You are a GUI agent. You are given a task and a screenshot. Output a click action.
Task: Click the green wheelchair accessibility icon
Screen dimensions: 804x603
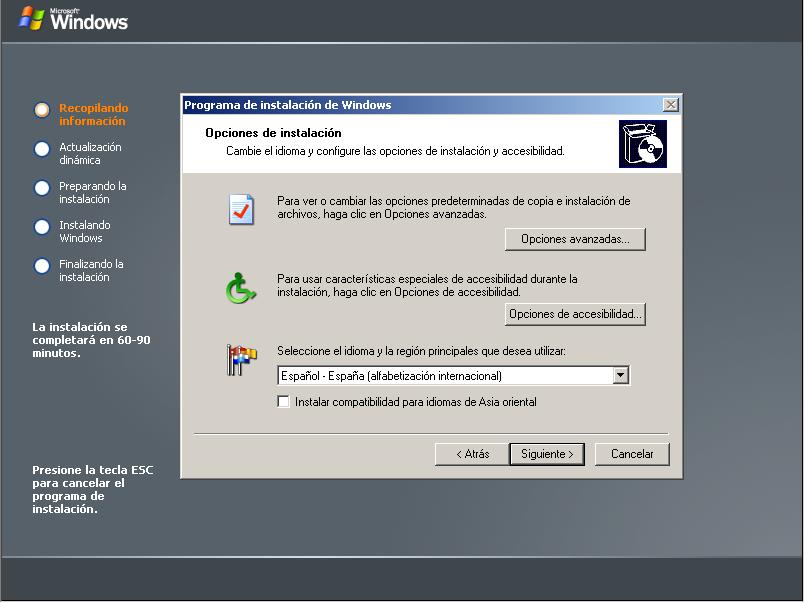point(240,288)
